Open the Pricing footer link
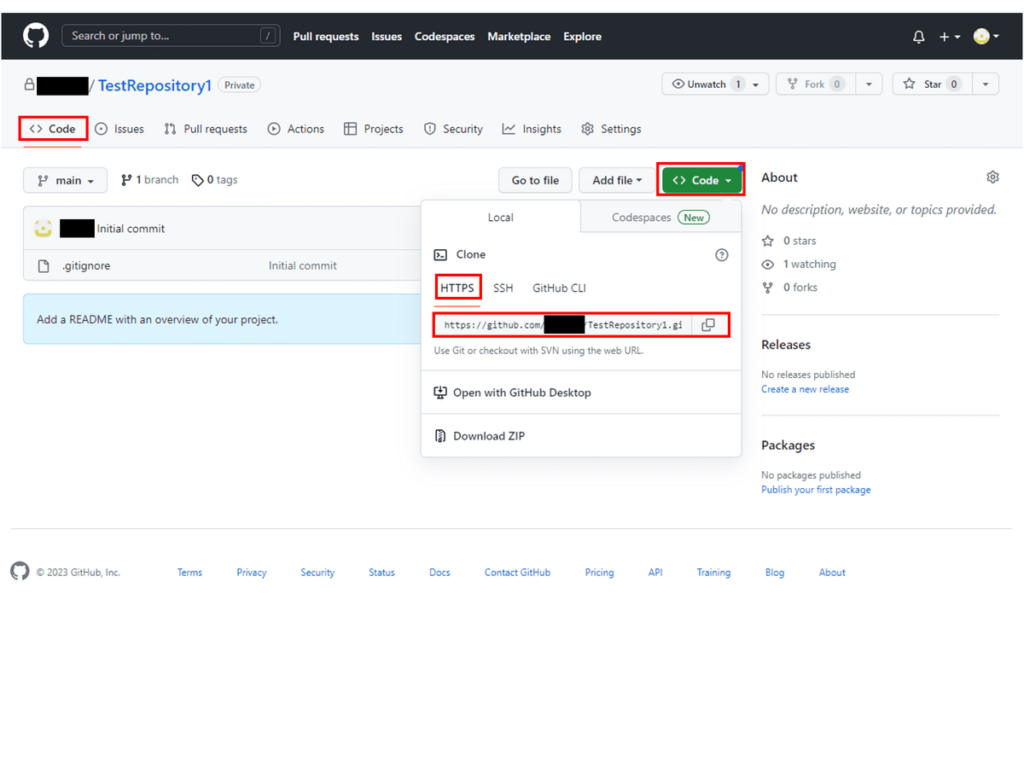The image size is (1024, 768). point(599,572)
